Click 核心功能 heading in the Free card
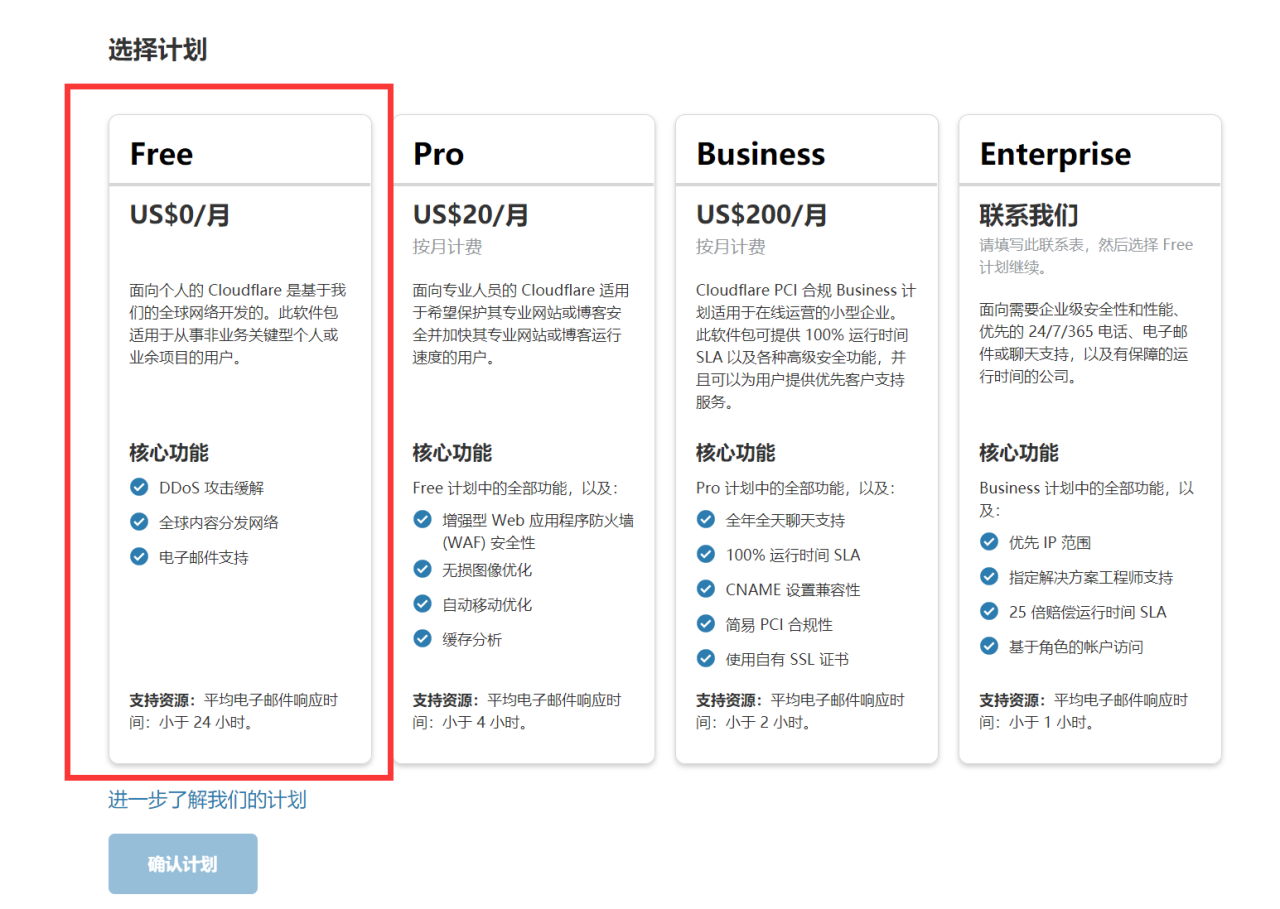This screenshot has width=1280, height=909. click(169, 453)
